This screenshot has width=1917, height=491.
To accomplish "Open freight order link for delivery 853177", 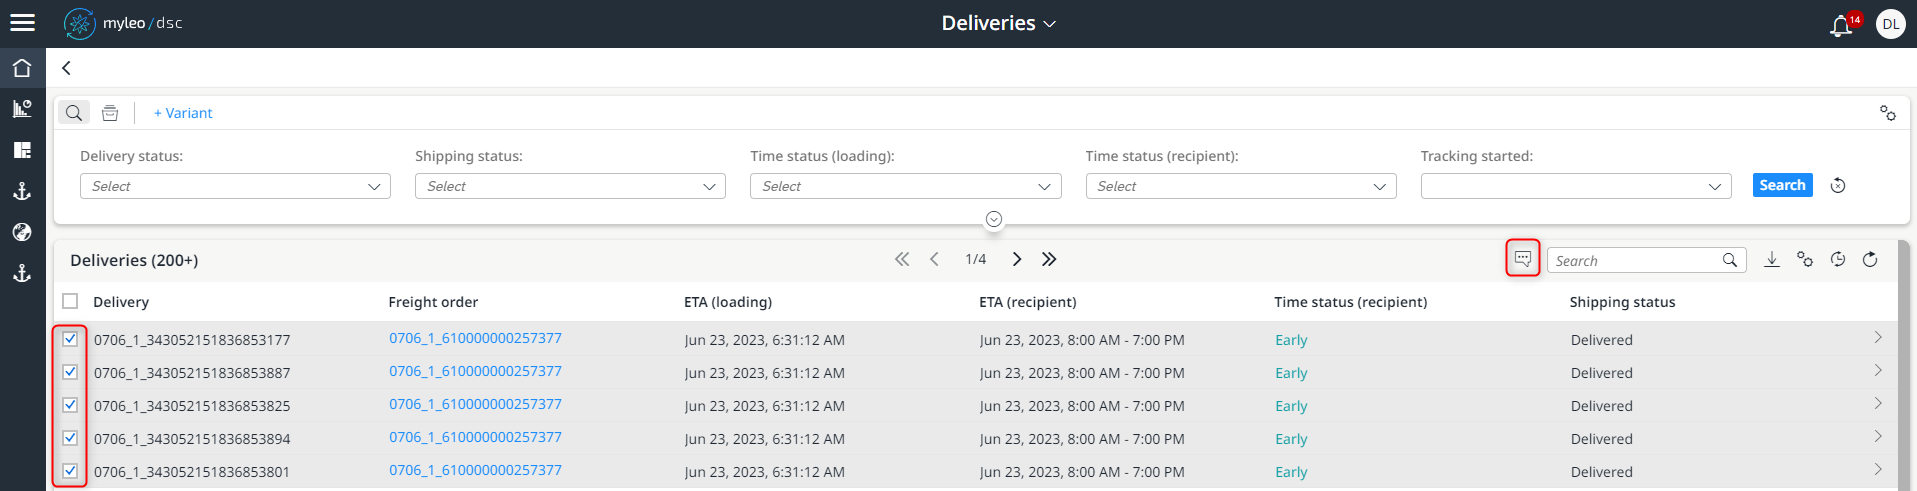I will pos(475,338).
